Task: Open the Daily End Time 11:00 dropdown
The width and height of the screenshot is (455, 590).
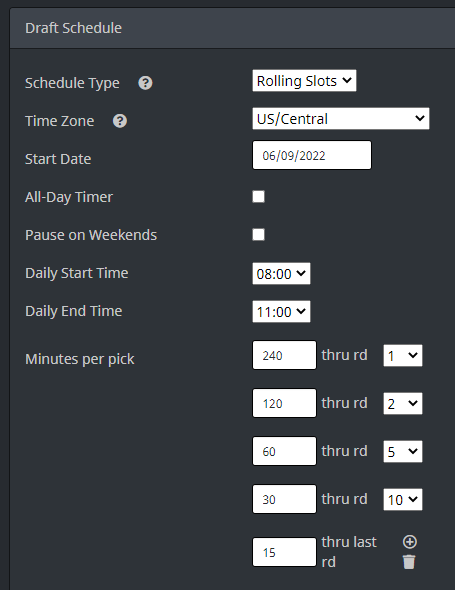Action: 281,312
